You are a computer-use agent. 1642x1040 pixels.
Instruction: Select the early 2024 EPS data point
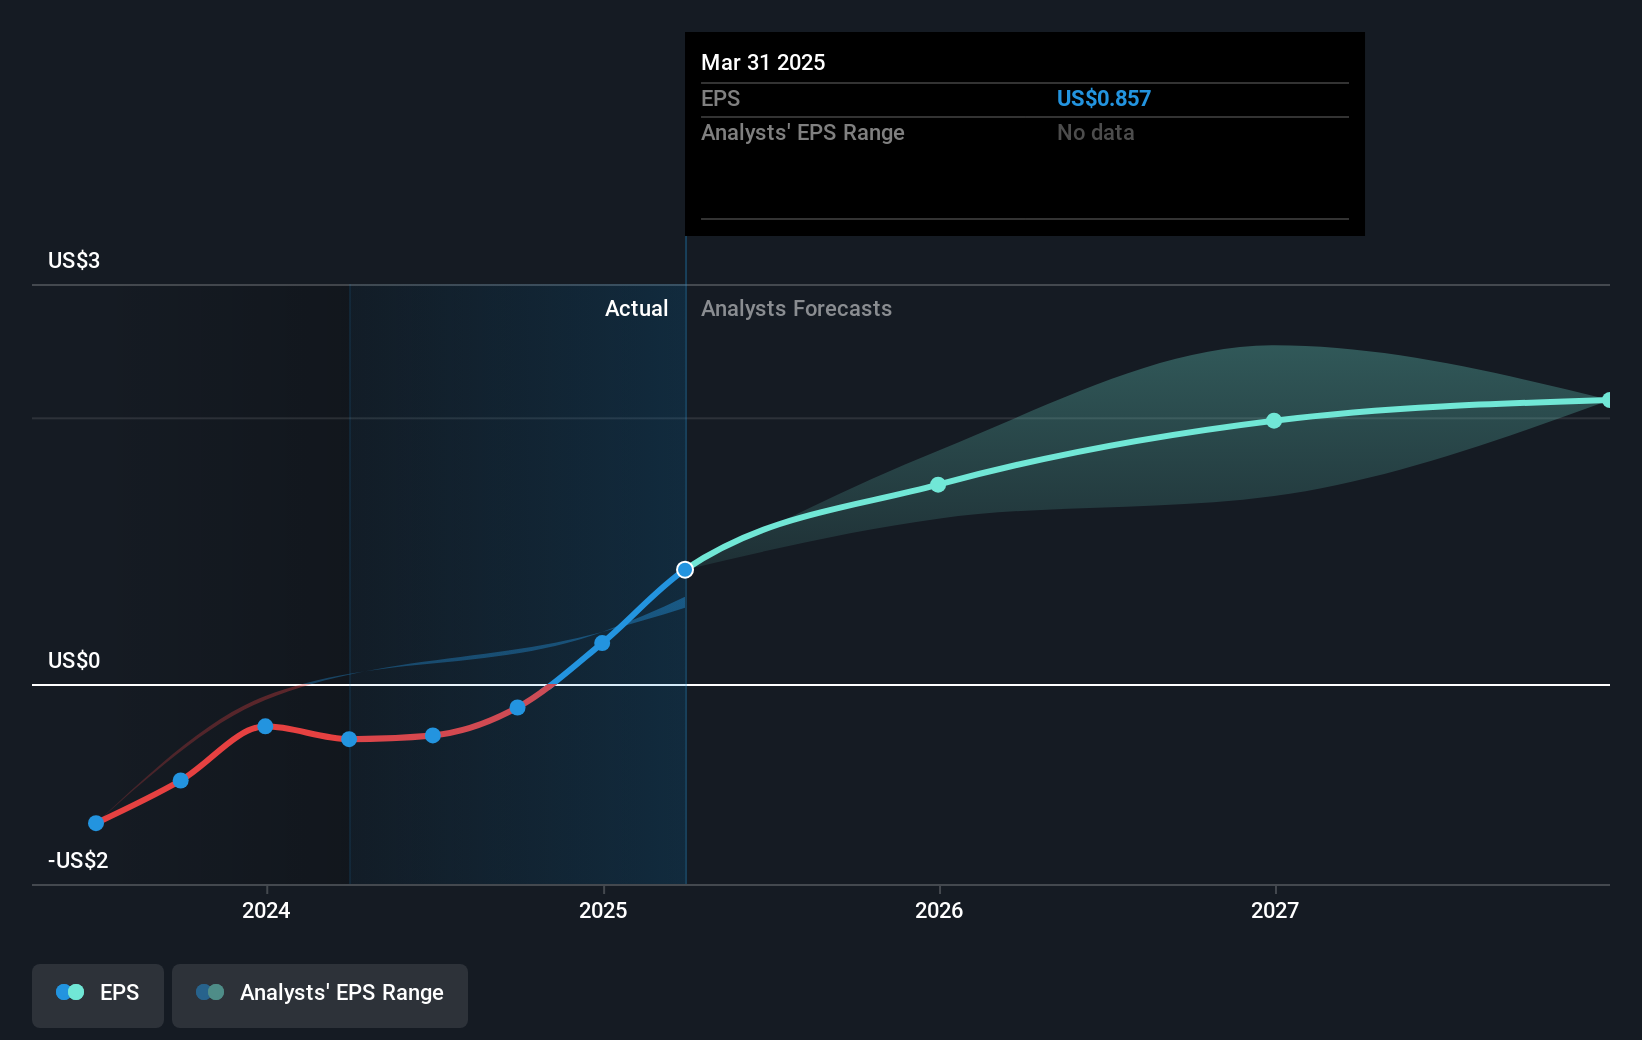[x=265, y=726]
